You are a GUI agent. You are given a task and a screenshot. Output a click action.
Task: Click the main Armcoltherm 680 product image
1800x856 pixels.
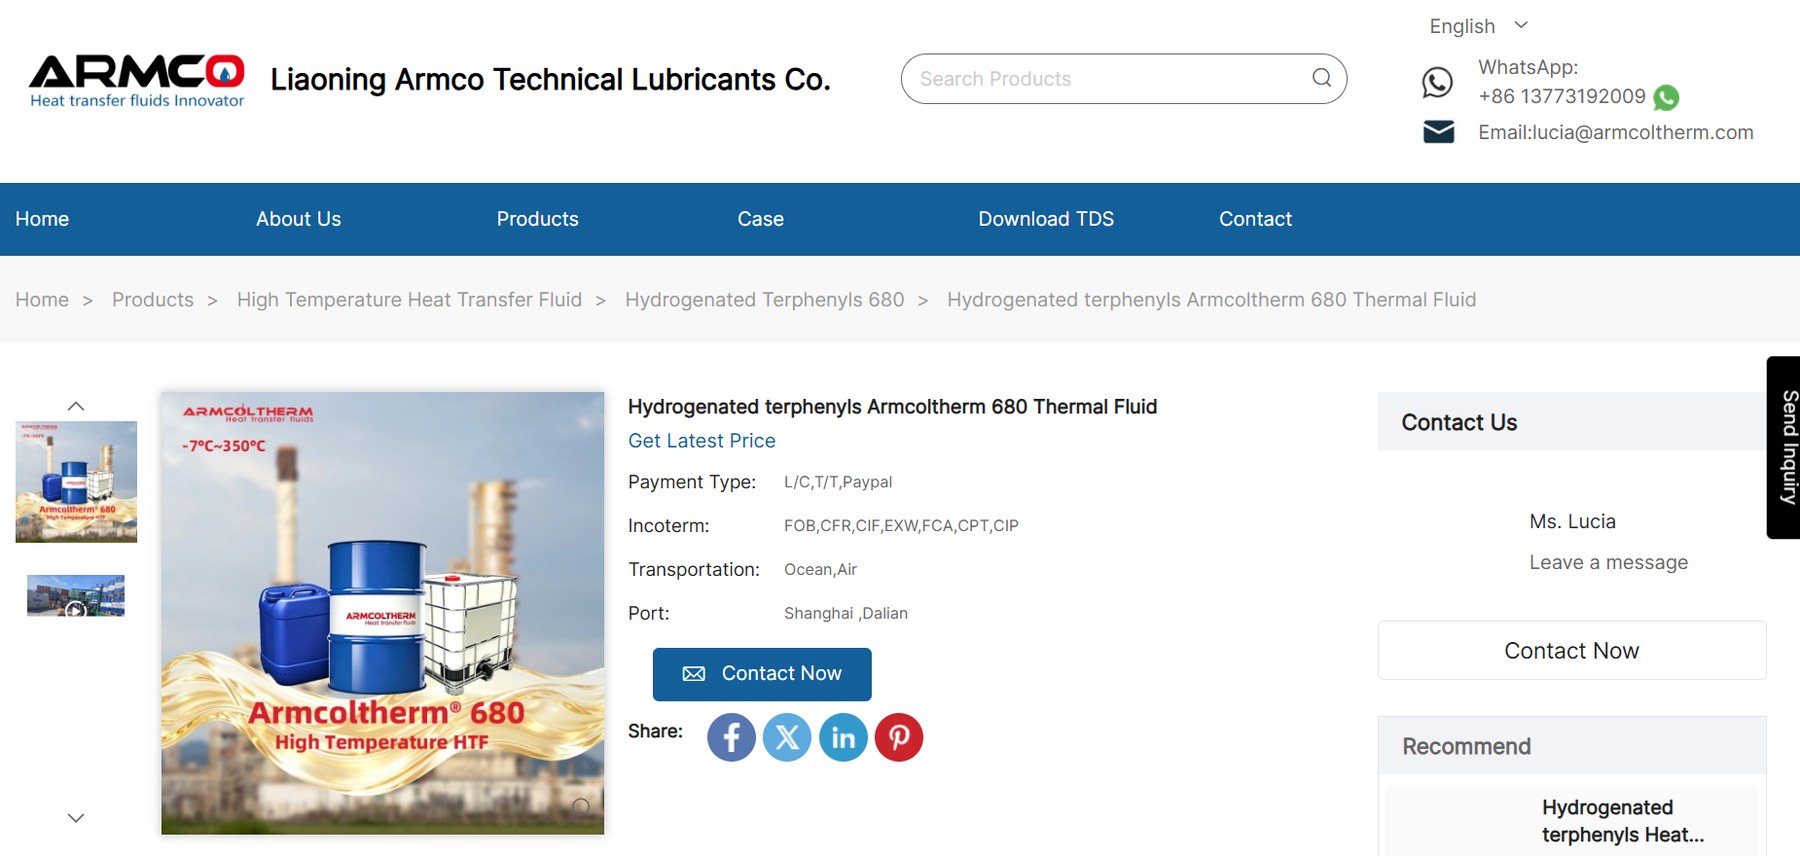tap(383, 613)
